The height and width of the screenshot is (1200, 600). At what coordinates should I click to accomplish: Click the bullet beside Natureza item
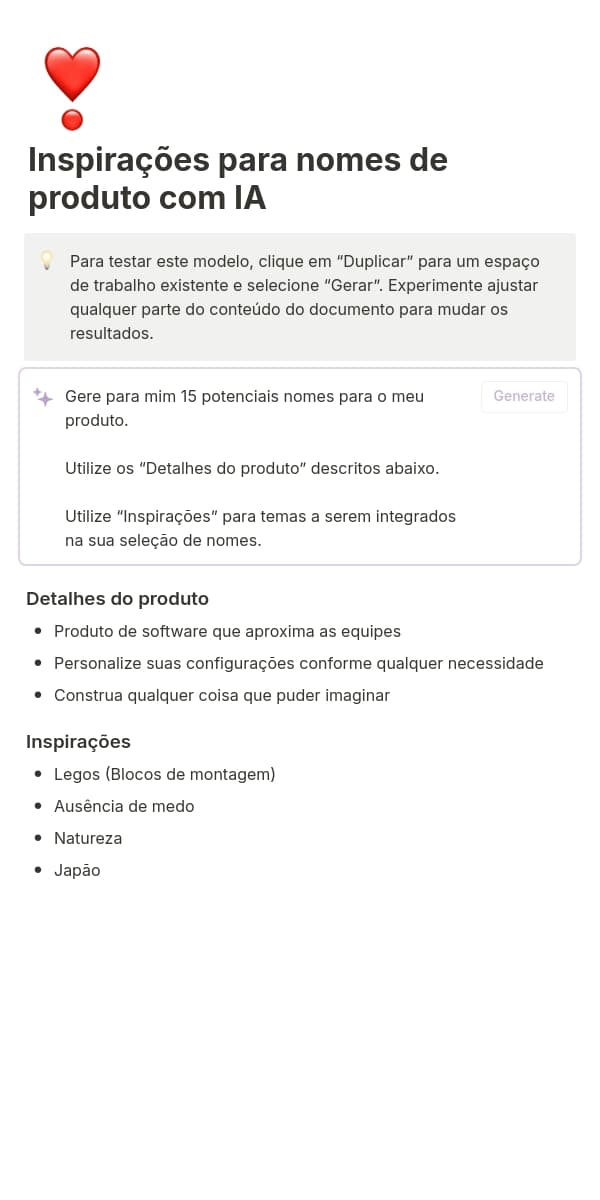pyautogui.click(x=38, y=838)
